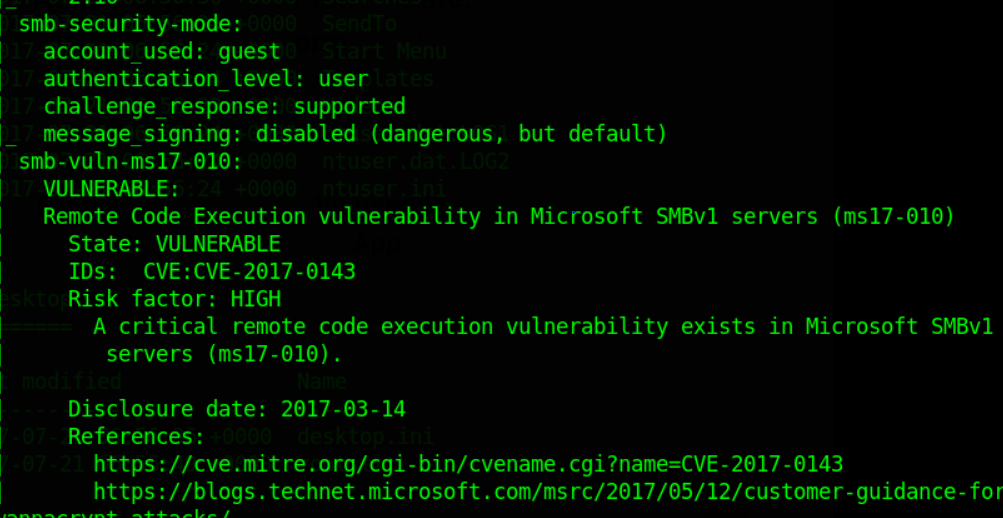This screenshot has width=1003, height=518.
Task: Click the Disclosure date: 2017-03-14 line
Action: (237, 409)
